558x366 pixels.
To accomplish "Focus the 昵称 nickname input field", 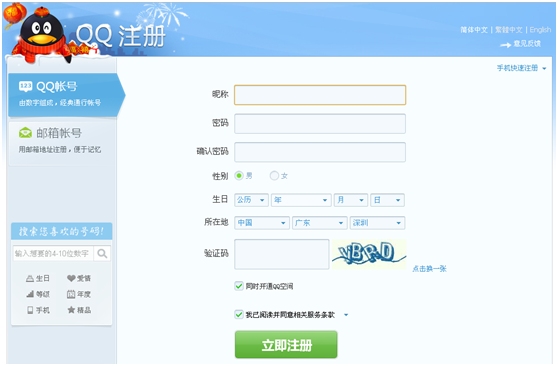I will click(320, 95).
